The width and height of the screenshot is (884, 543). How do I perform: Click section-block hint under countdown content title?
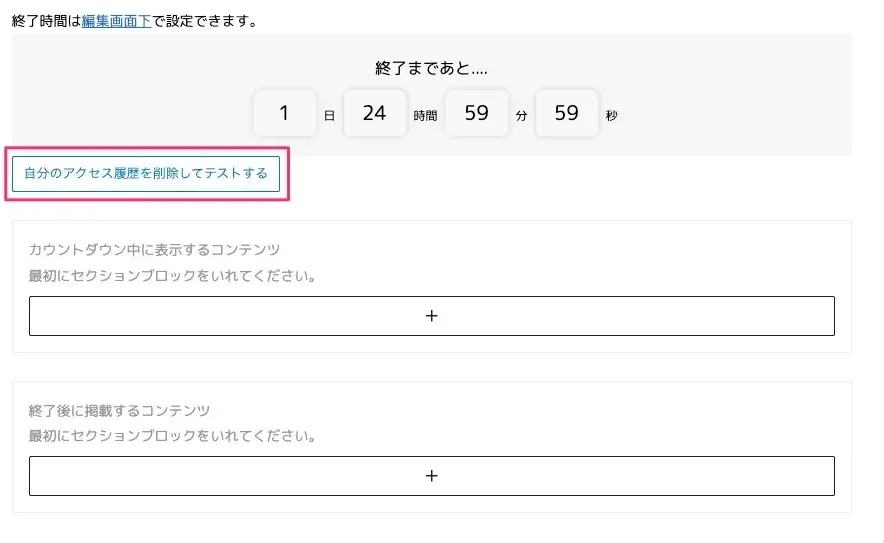(172, 275)
